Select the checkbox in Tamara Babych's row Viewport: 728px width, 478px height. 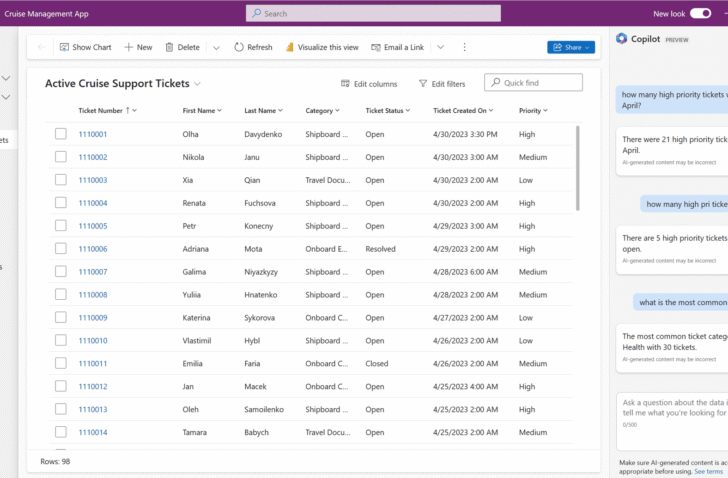click(x=61, y=432)
